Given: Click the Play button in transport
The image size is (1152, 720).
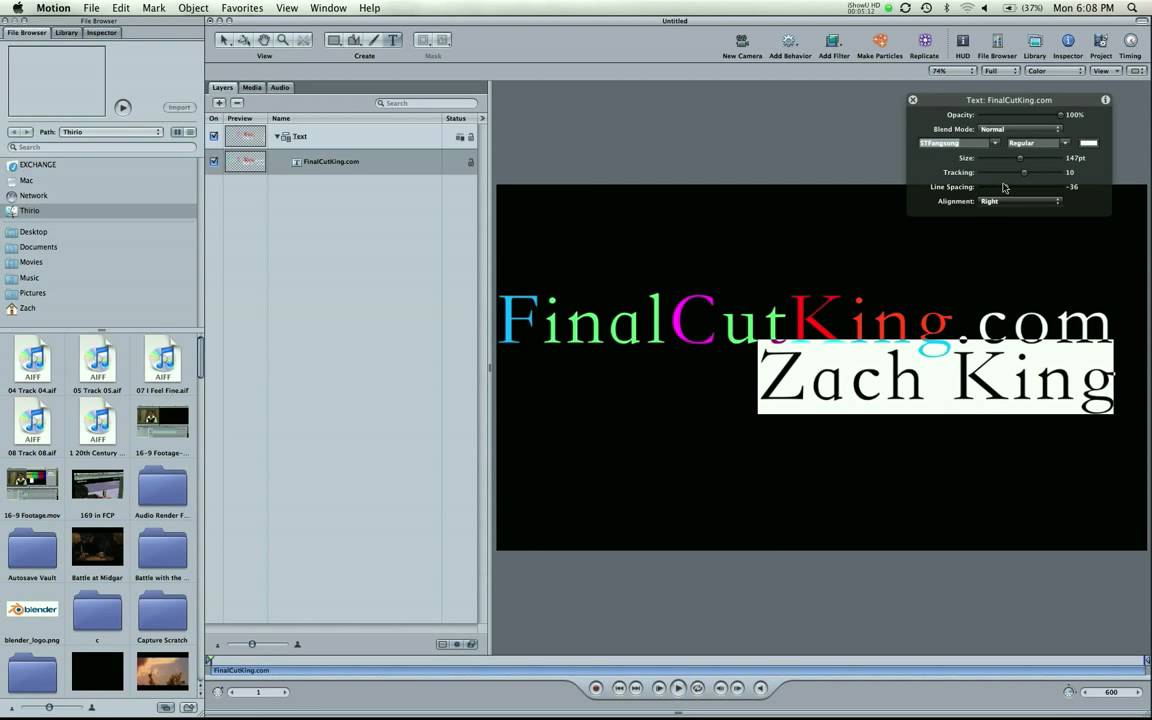Looking at the screenshot, I should (678, 688).
